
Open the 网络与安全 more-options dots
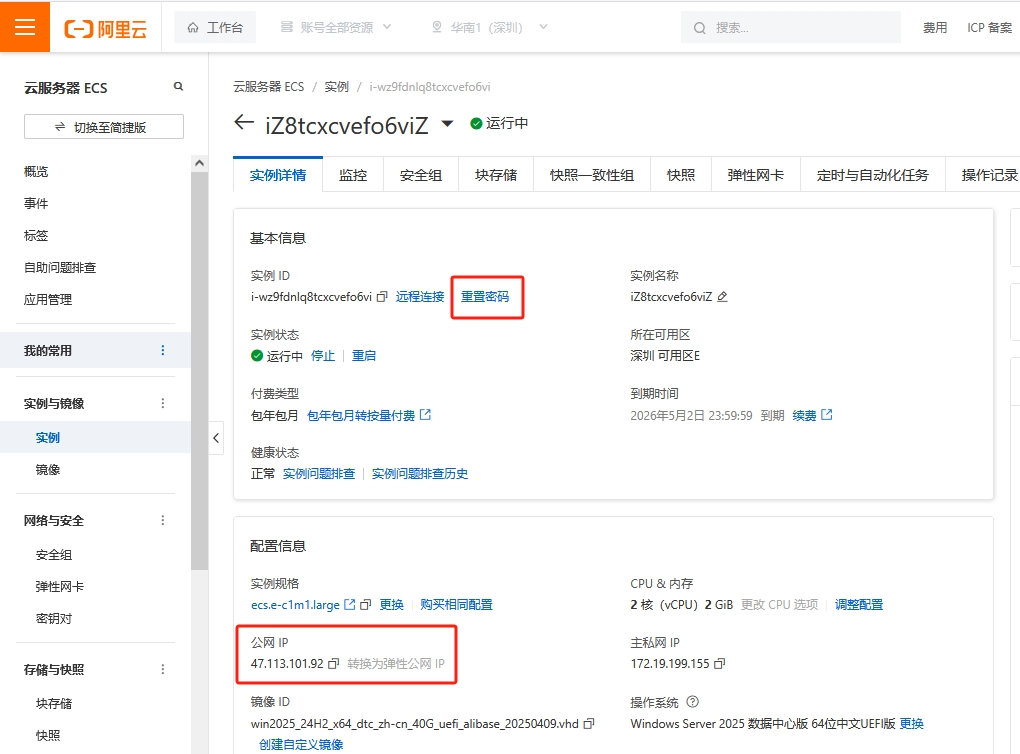[163, 520]
